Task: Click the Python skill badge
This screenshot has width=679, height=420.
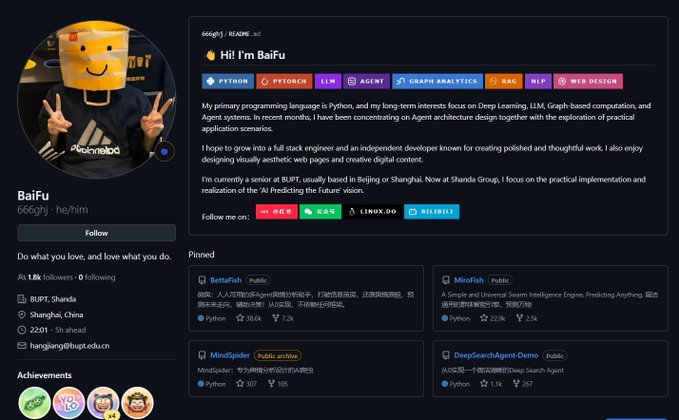Action: pyautogui.click(x=228, y=81)
